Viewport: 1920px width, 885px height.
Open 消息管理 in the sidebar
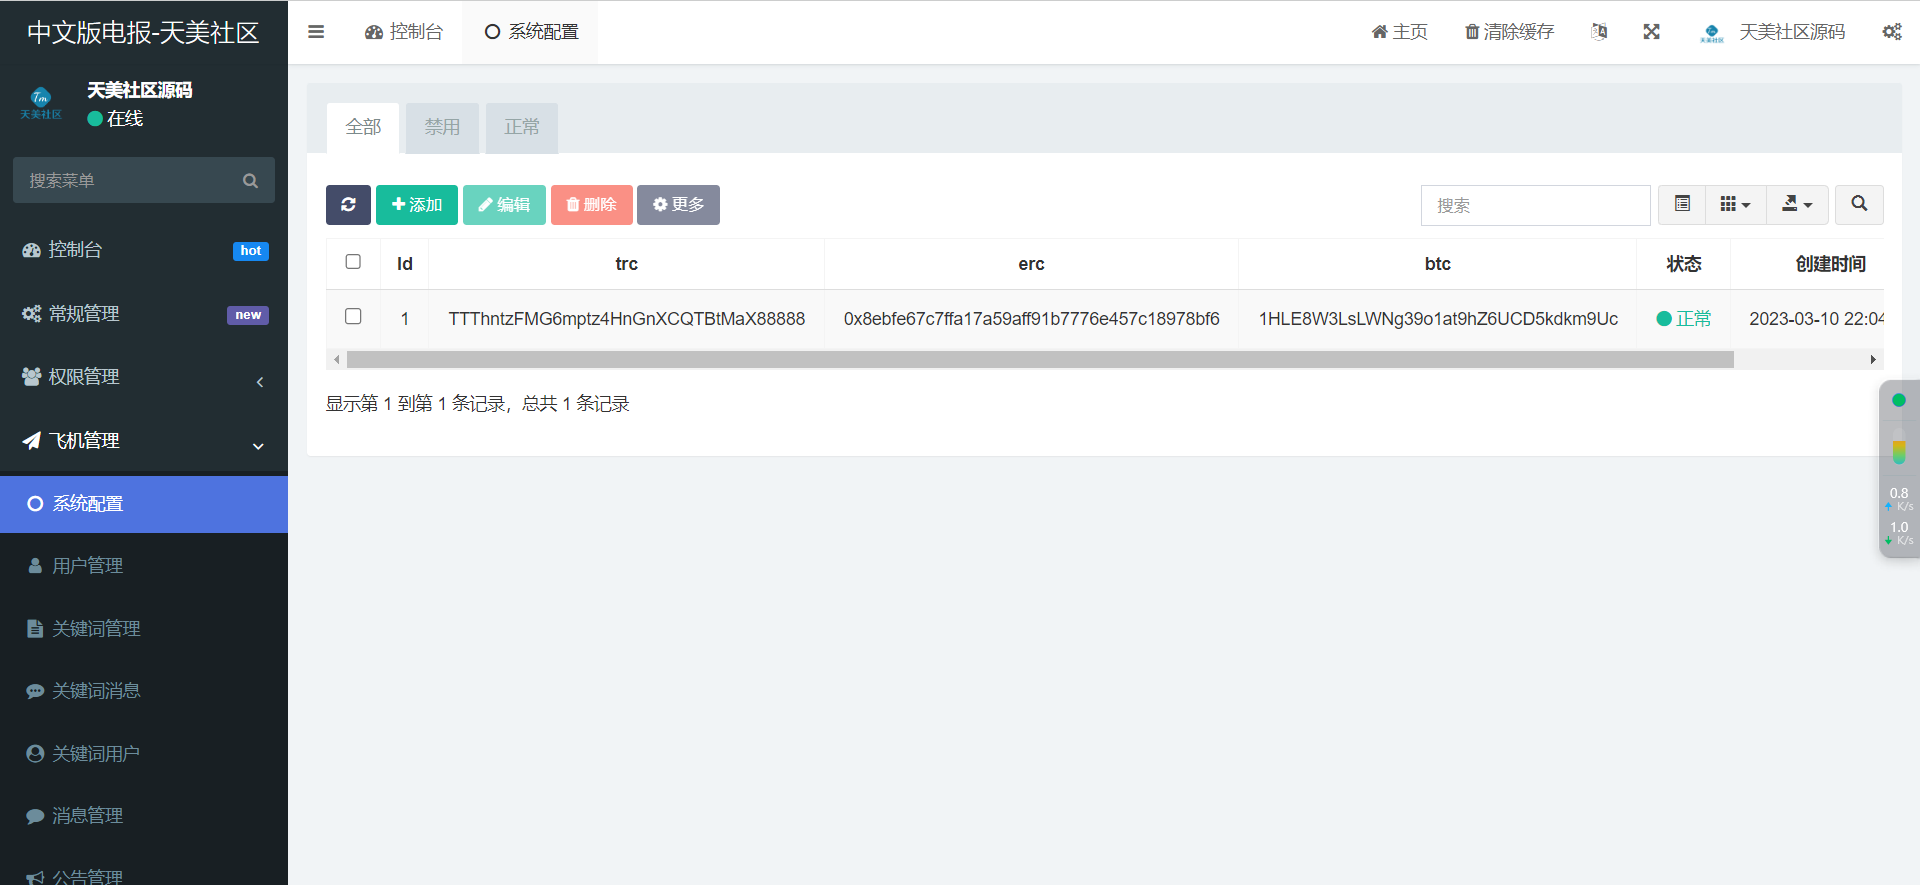click(144, 816)
